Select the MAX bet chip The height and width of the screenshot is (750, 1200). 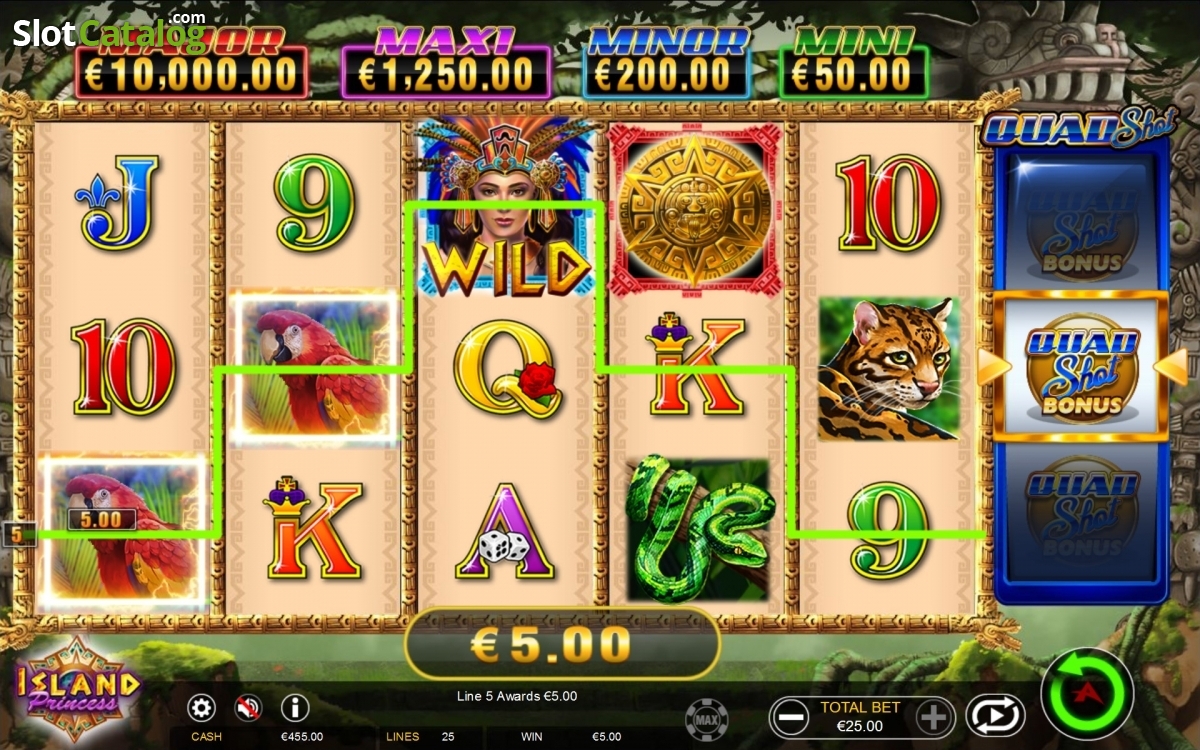(706, 719)
